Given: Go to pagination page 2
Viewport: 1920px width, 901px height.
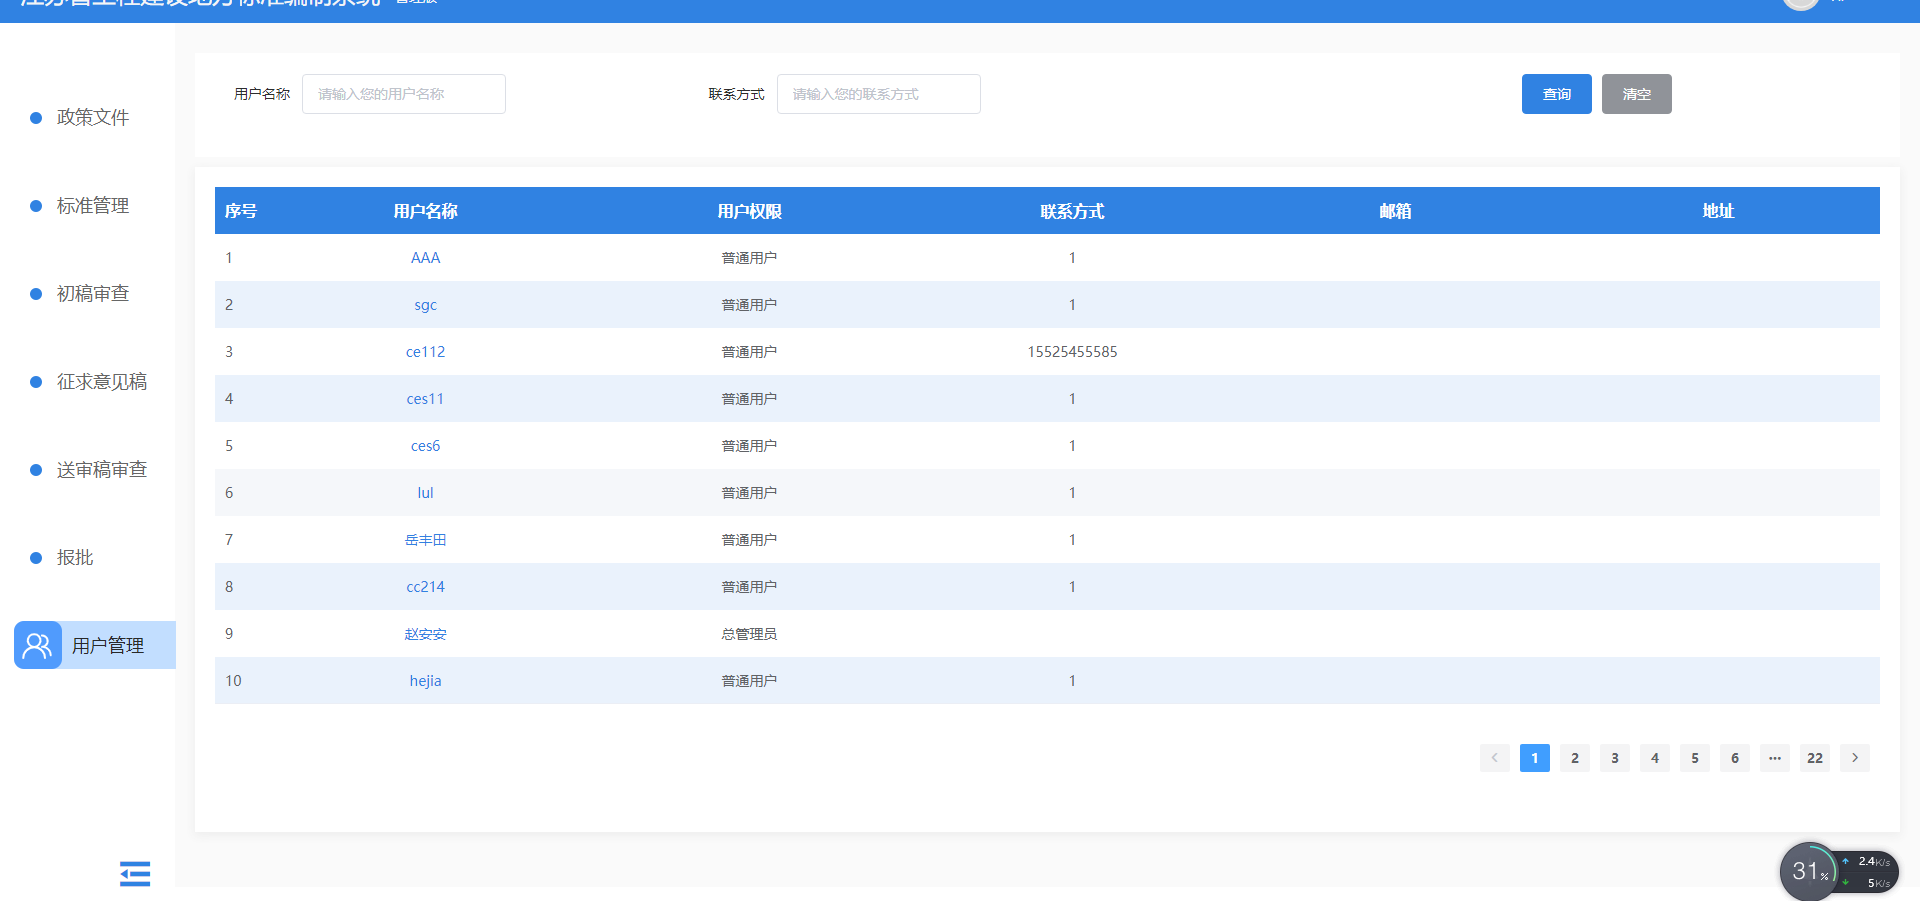Looking at the screenshot, I should point(1575,758).
